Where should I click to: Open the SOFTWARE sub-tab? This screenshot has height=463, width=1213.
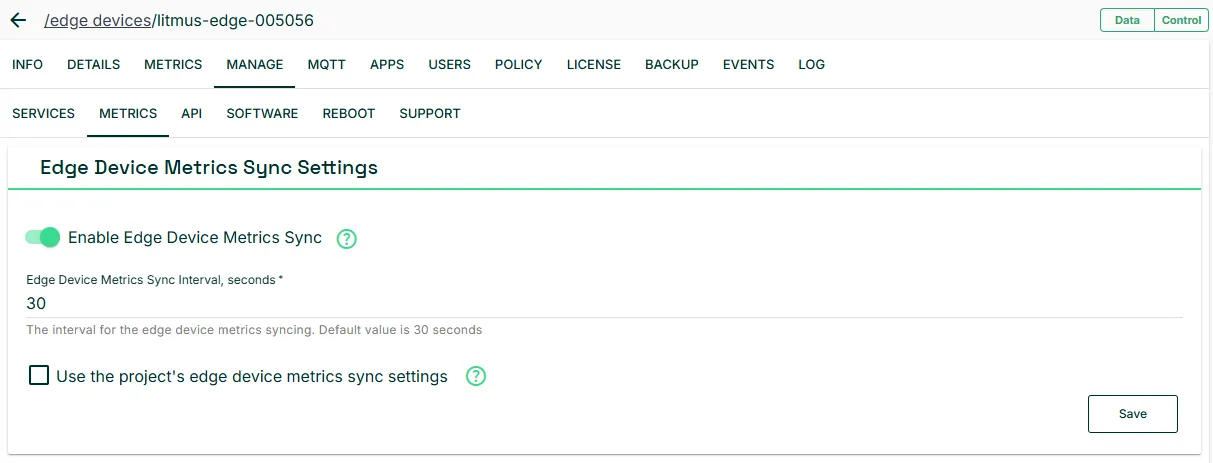point(262,113)
